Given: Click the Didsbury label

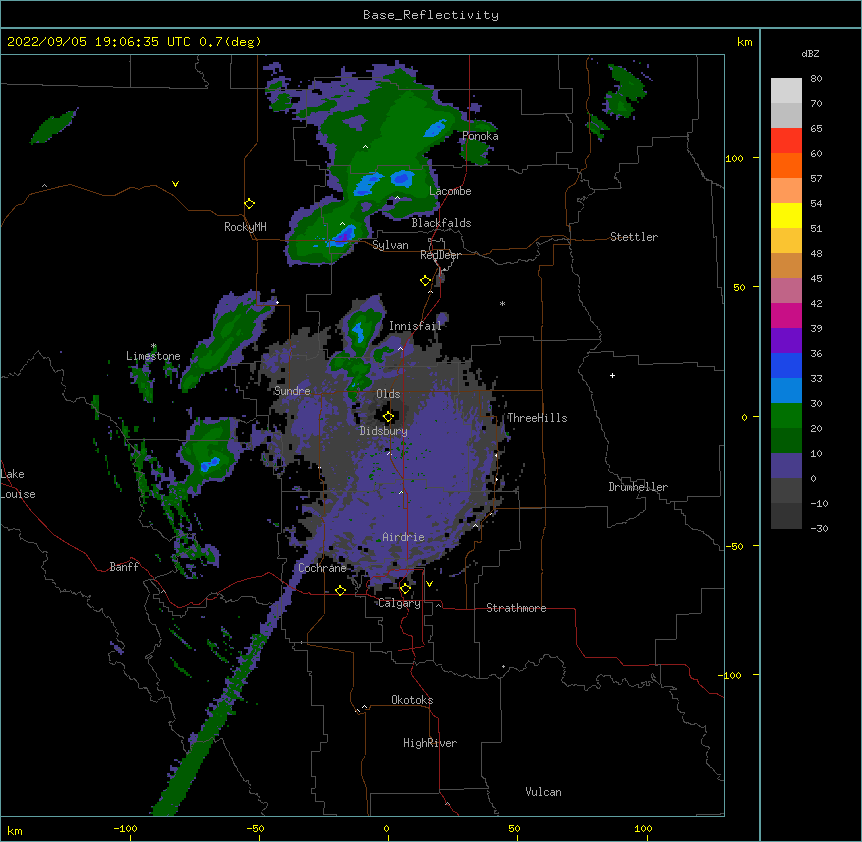Looking at the screenshot, I should (x=383, y=431).
